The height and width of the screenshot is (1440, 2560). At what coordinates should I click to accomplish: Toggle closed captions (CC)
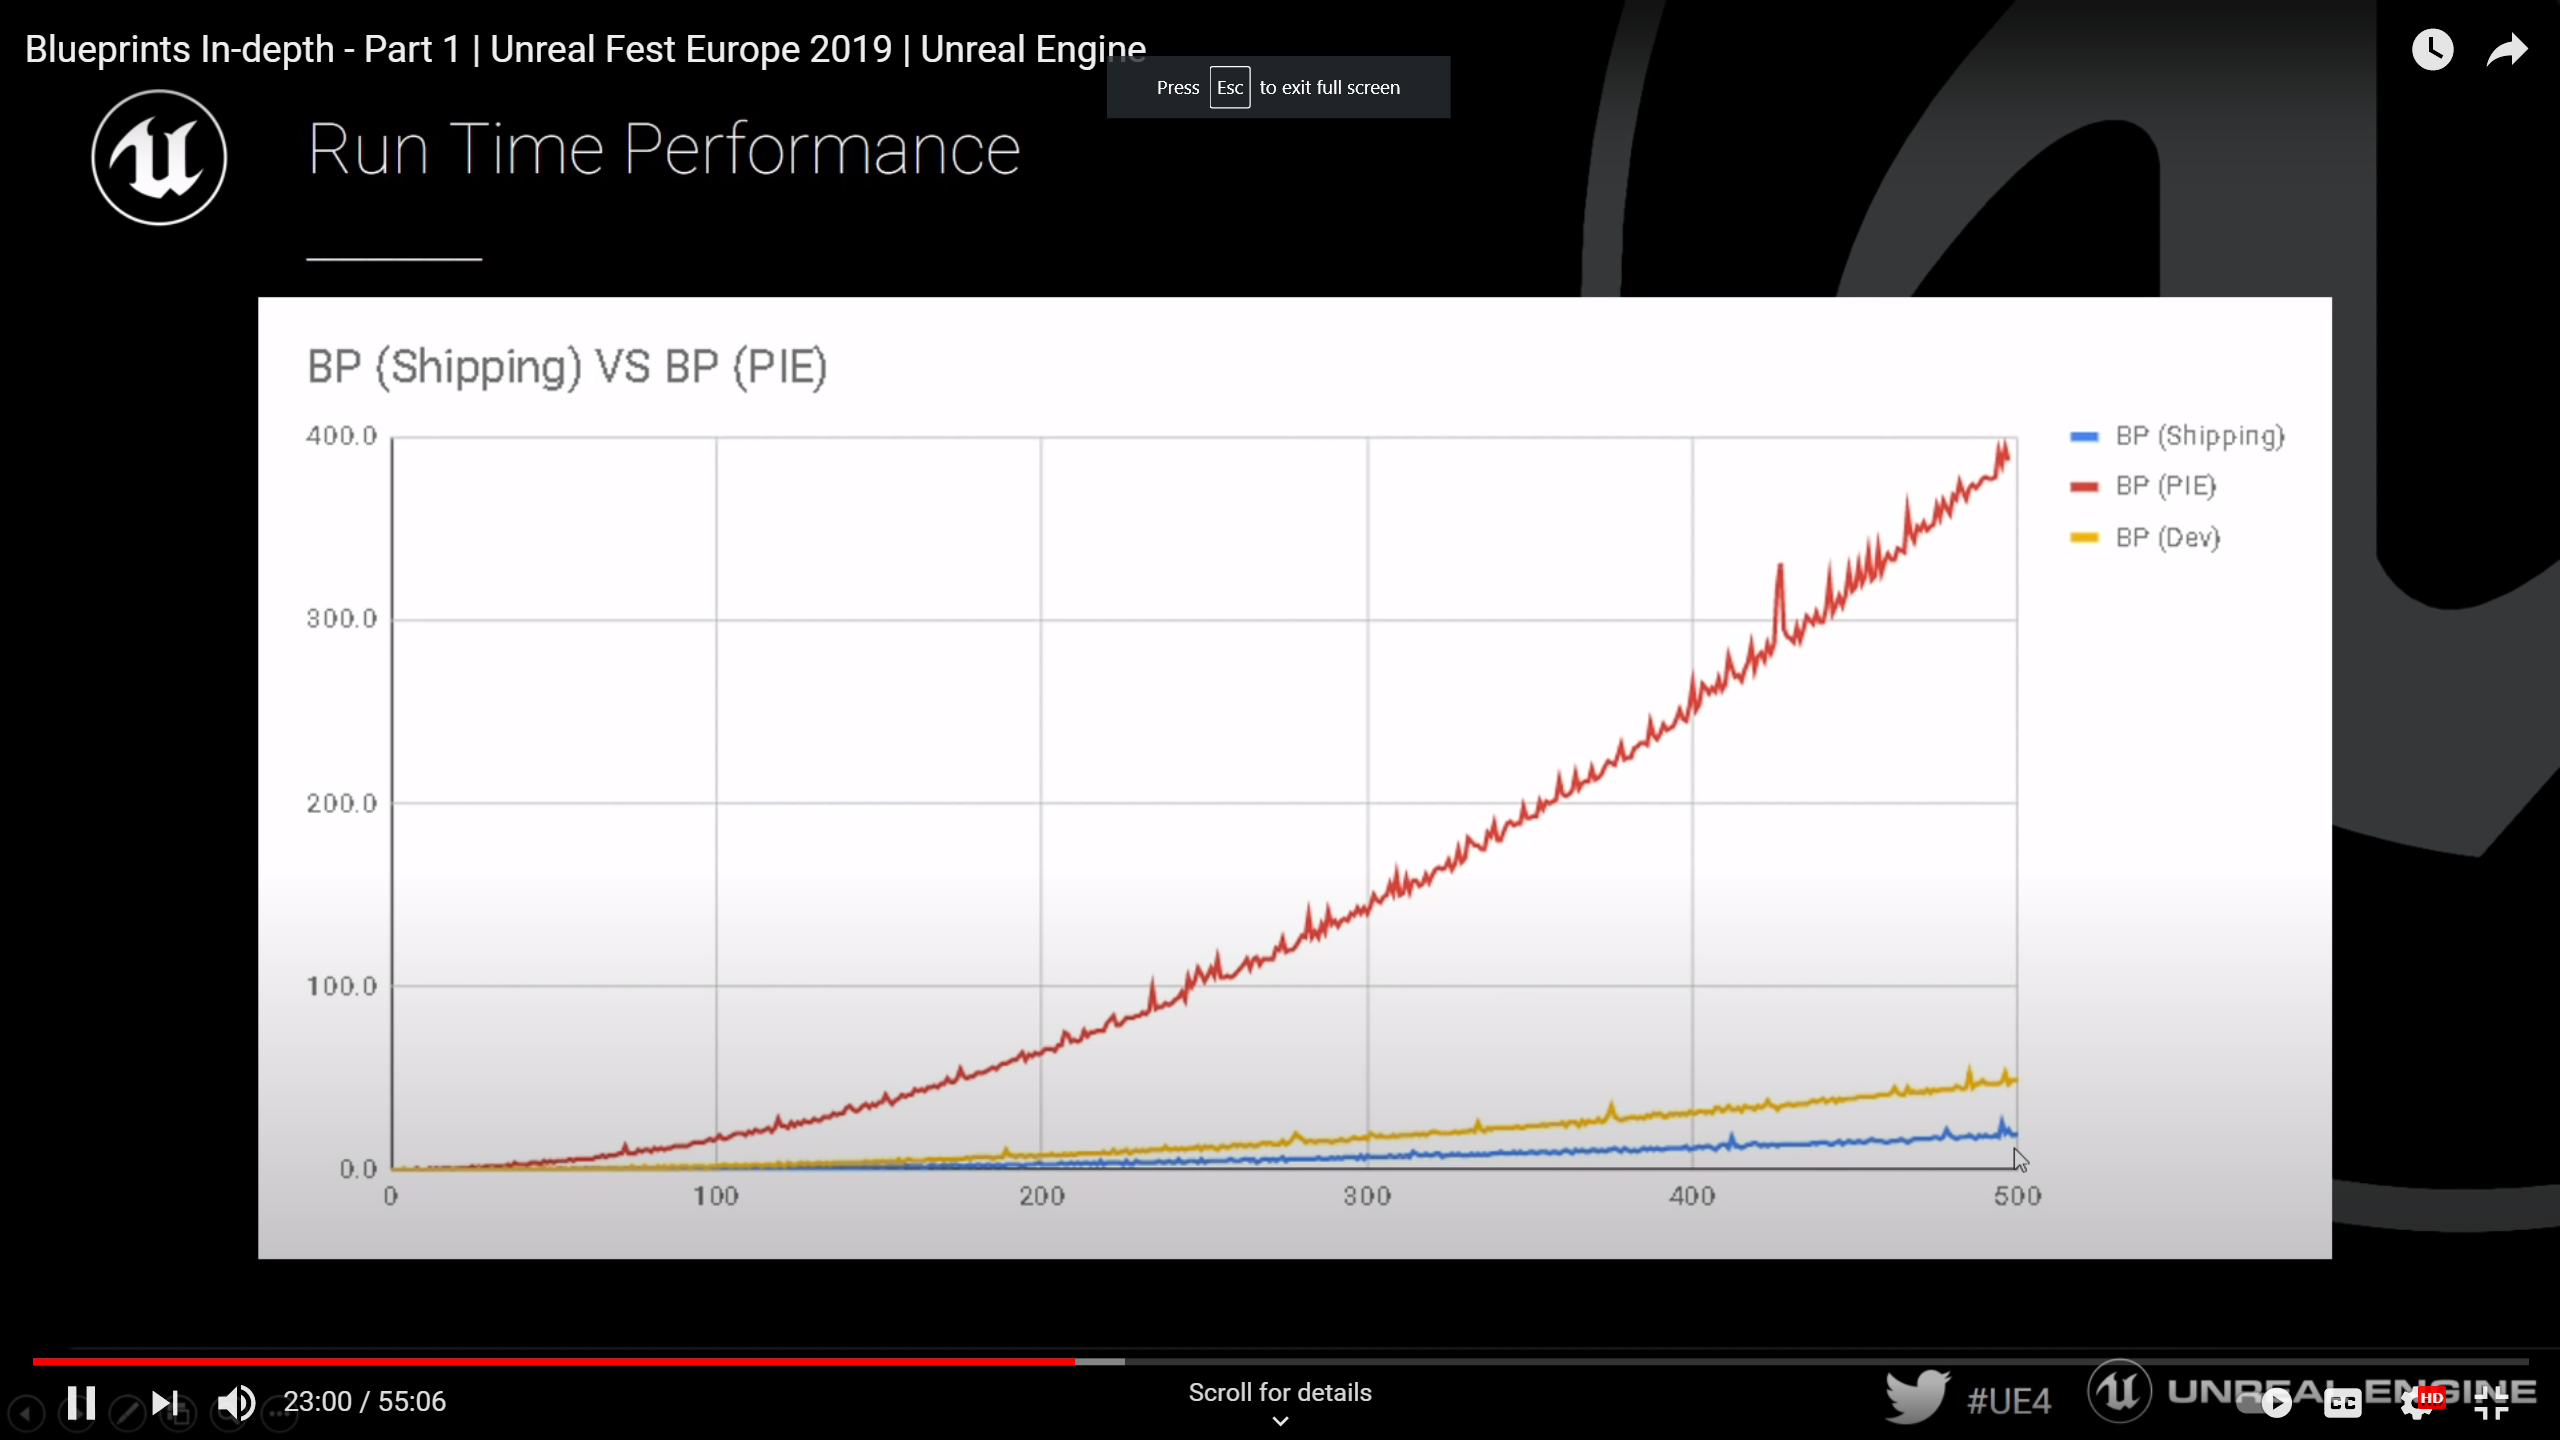(2342, 1403)
